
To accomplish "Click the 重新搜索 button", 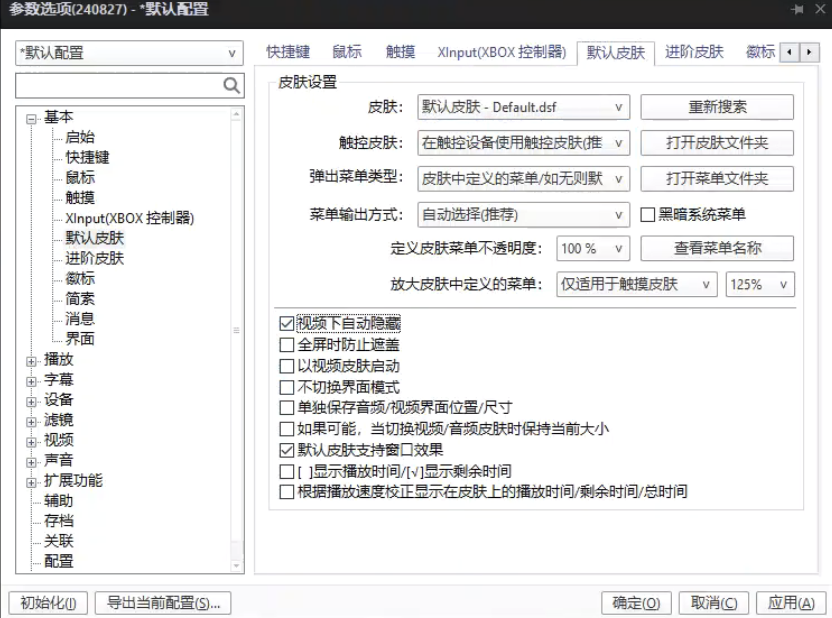I will [717, 107].
